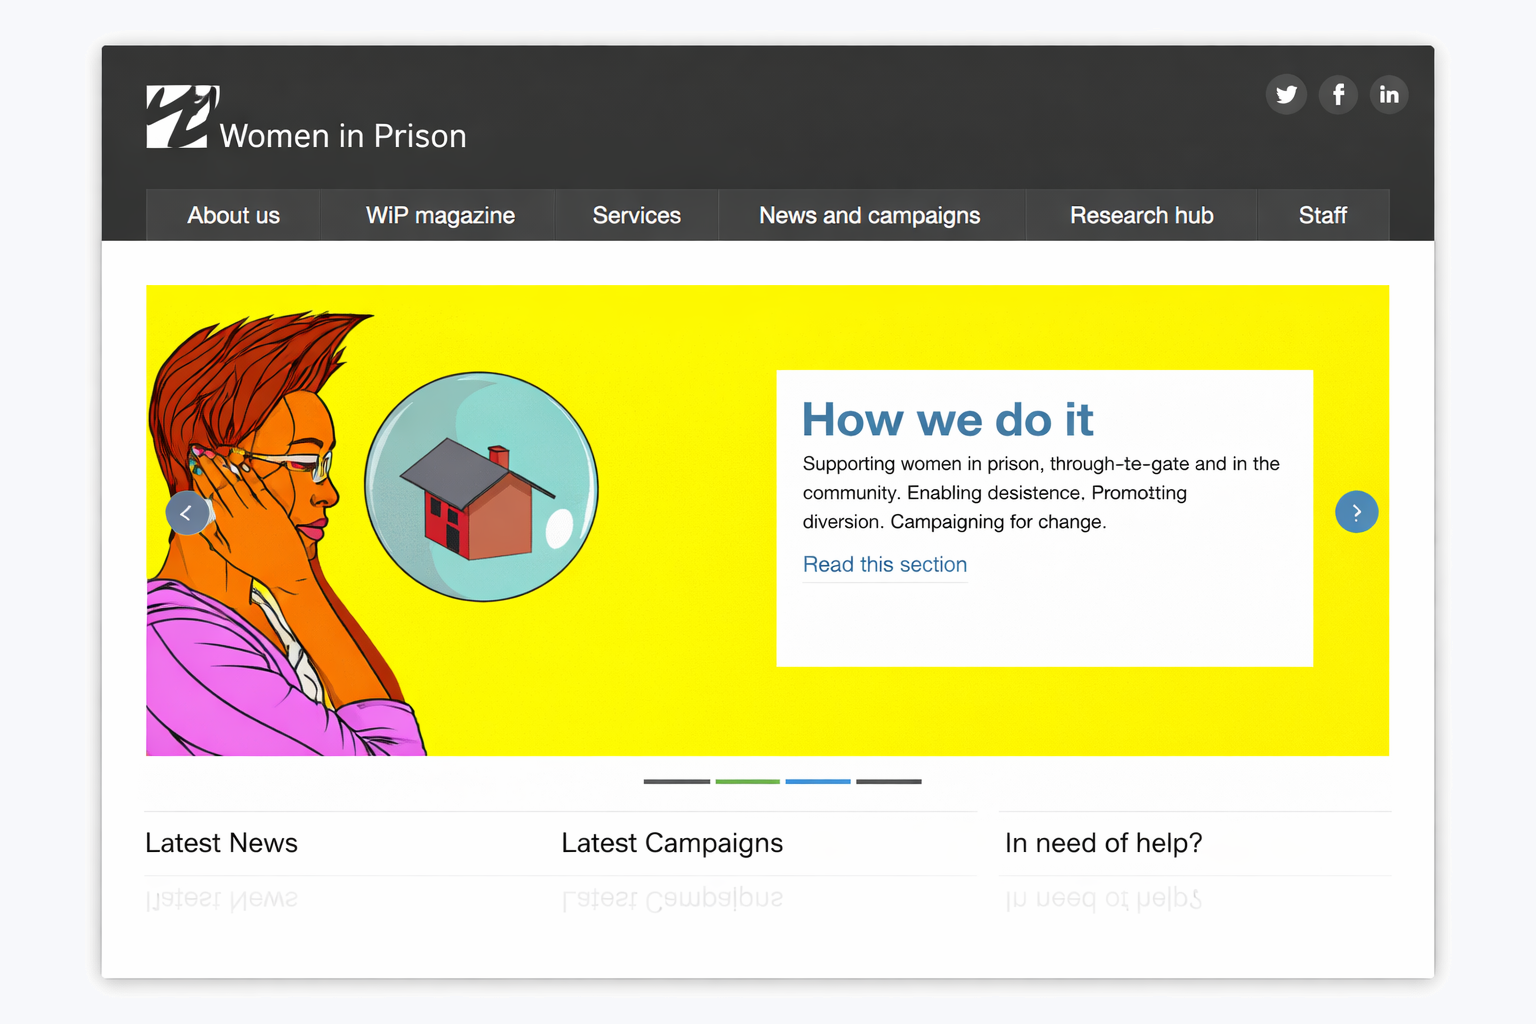The image size is (1536, 1024).
Task: Click the Latest Campaigns heading
Action: [672, 843]
